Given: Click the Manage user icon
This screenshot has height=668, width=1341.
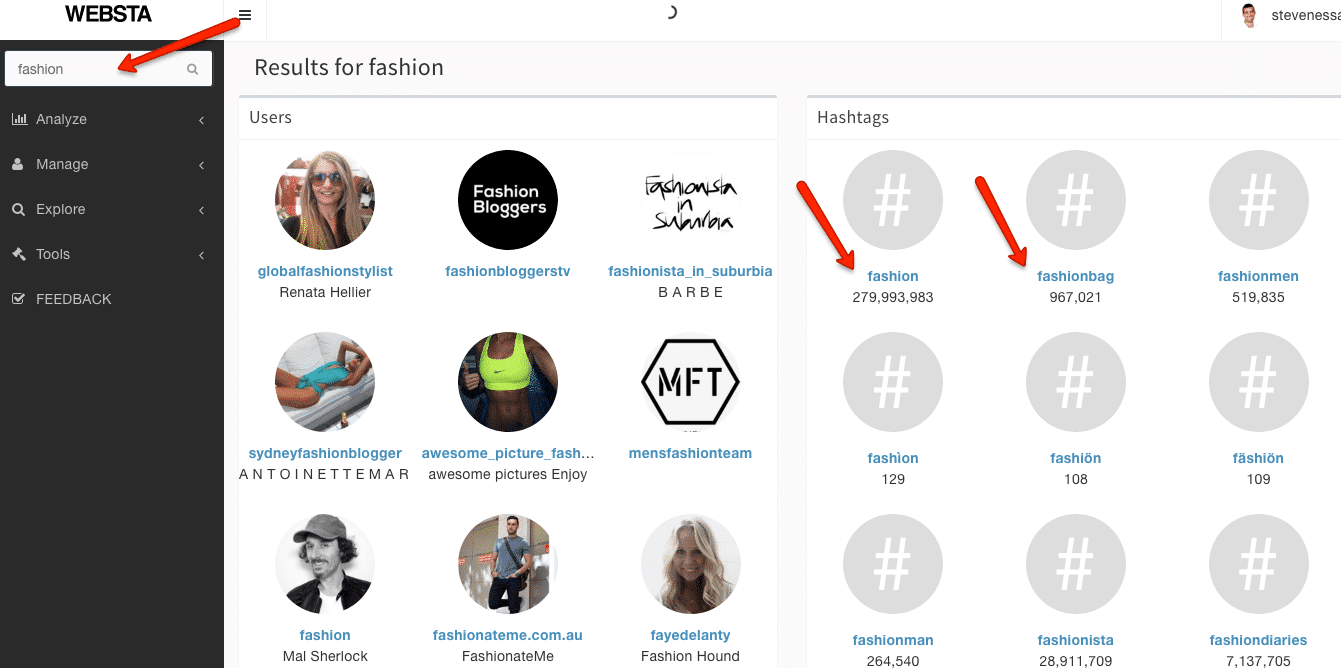Looking at the screenshot, I should [18, 164].
